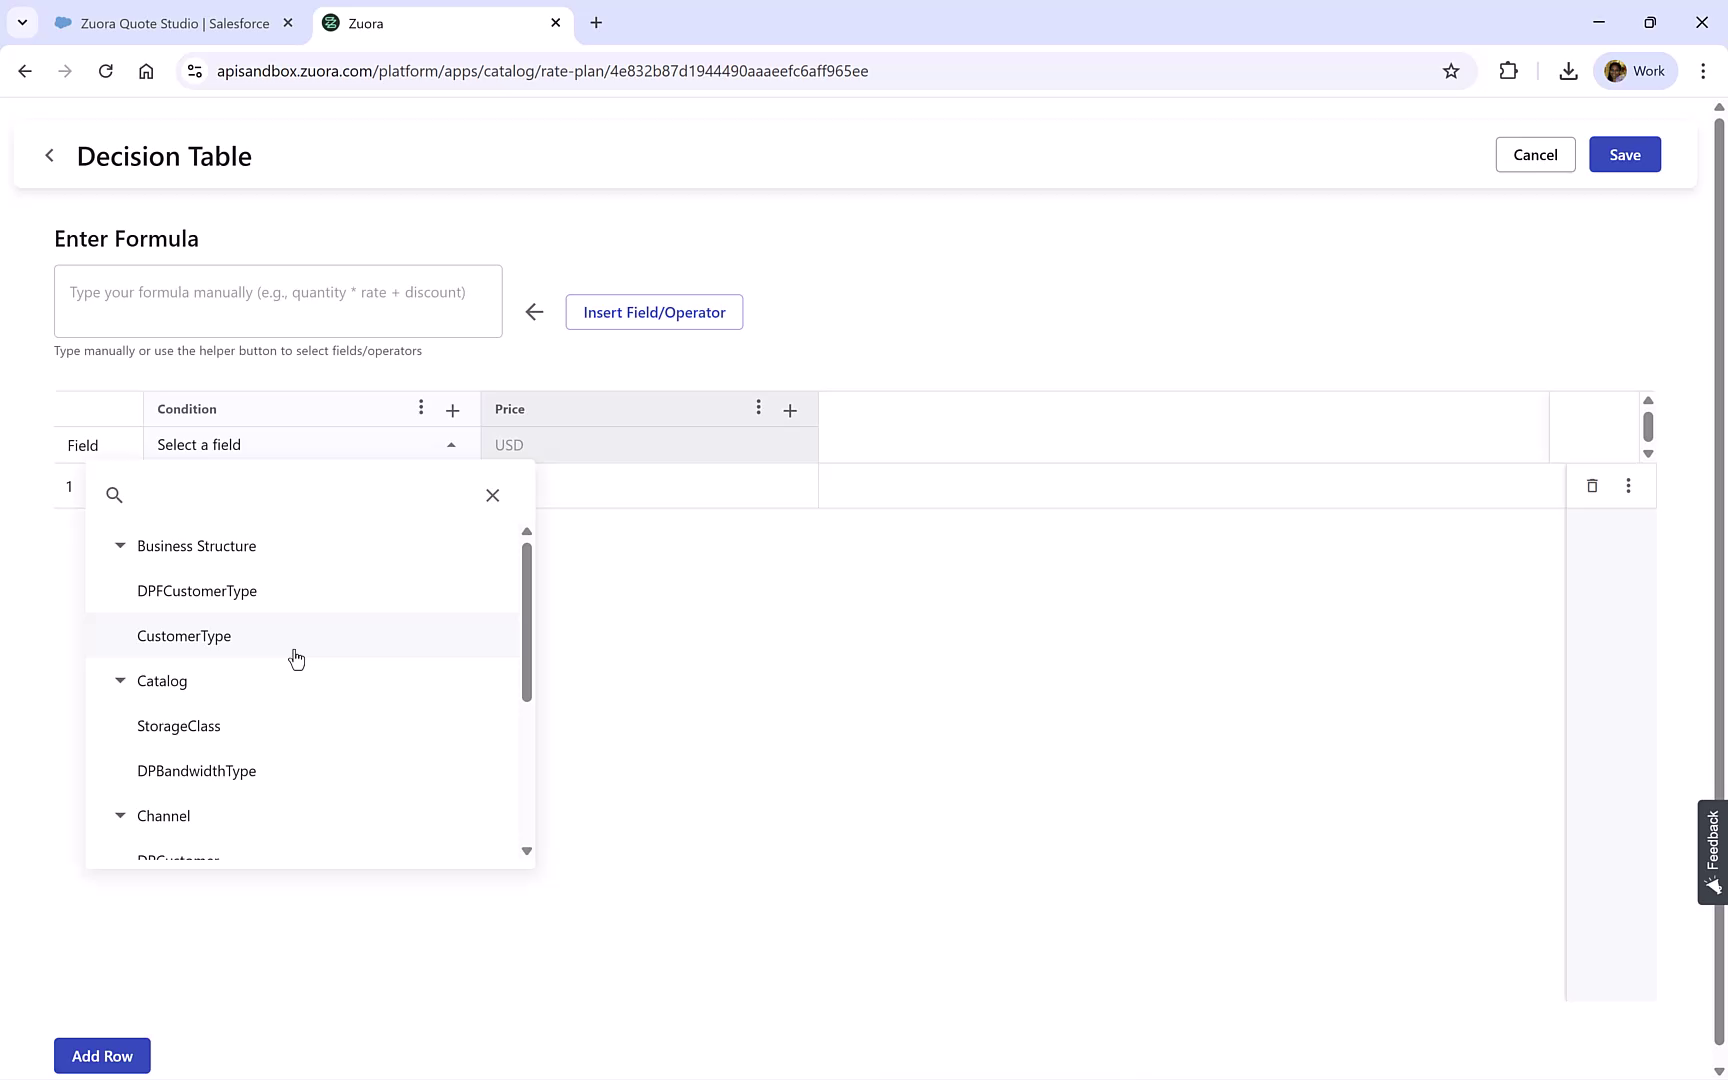Add a column with the plus icon beside Price
1728x1080 pixels.
(790, 410)
